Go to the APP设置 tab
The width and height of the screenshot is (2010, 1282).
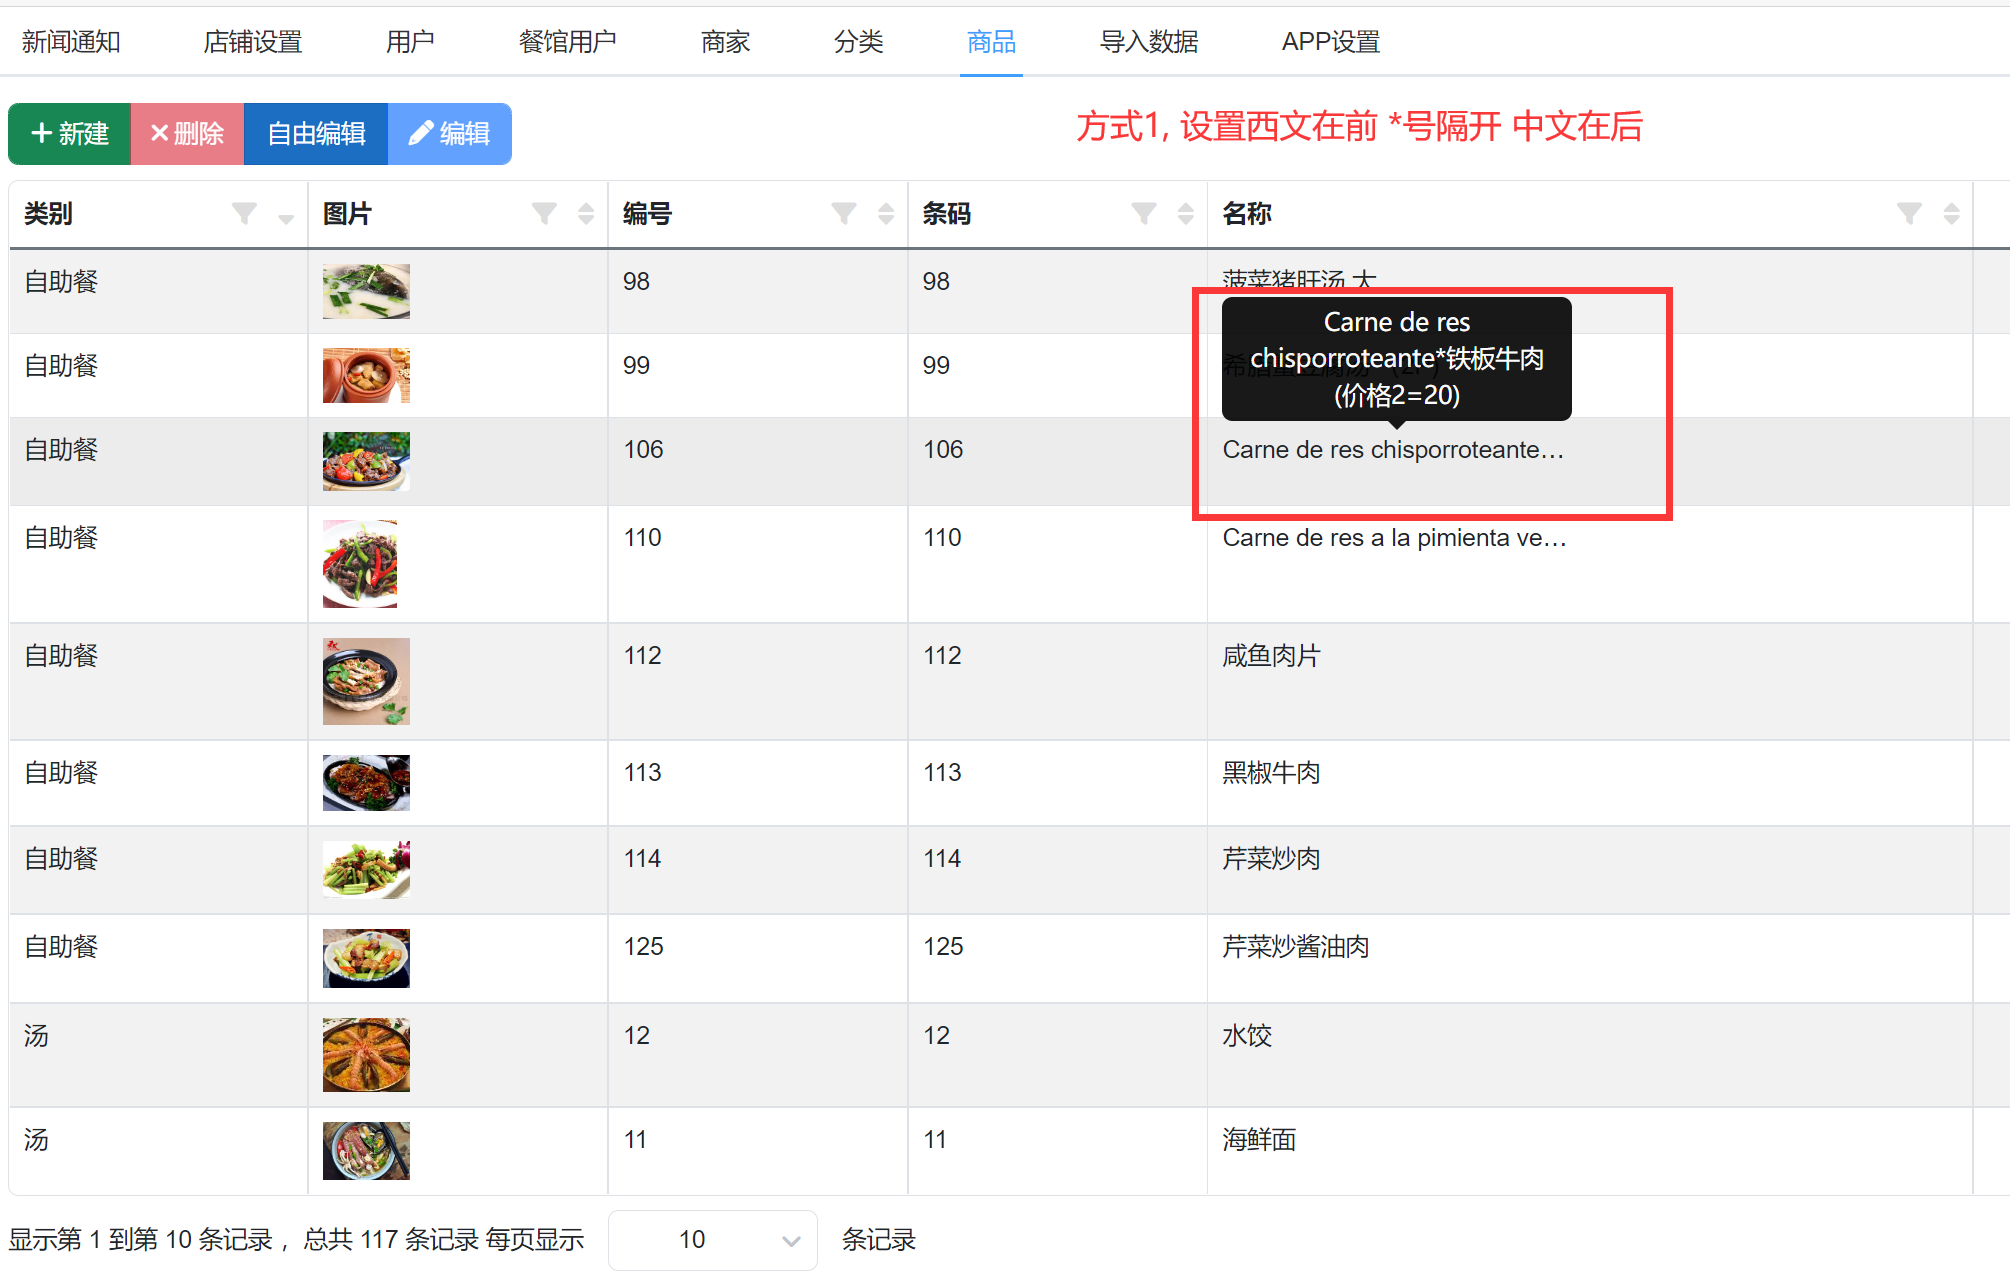coord(1330,42)
